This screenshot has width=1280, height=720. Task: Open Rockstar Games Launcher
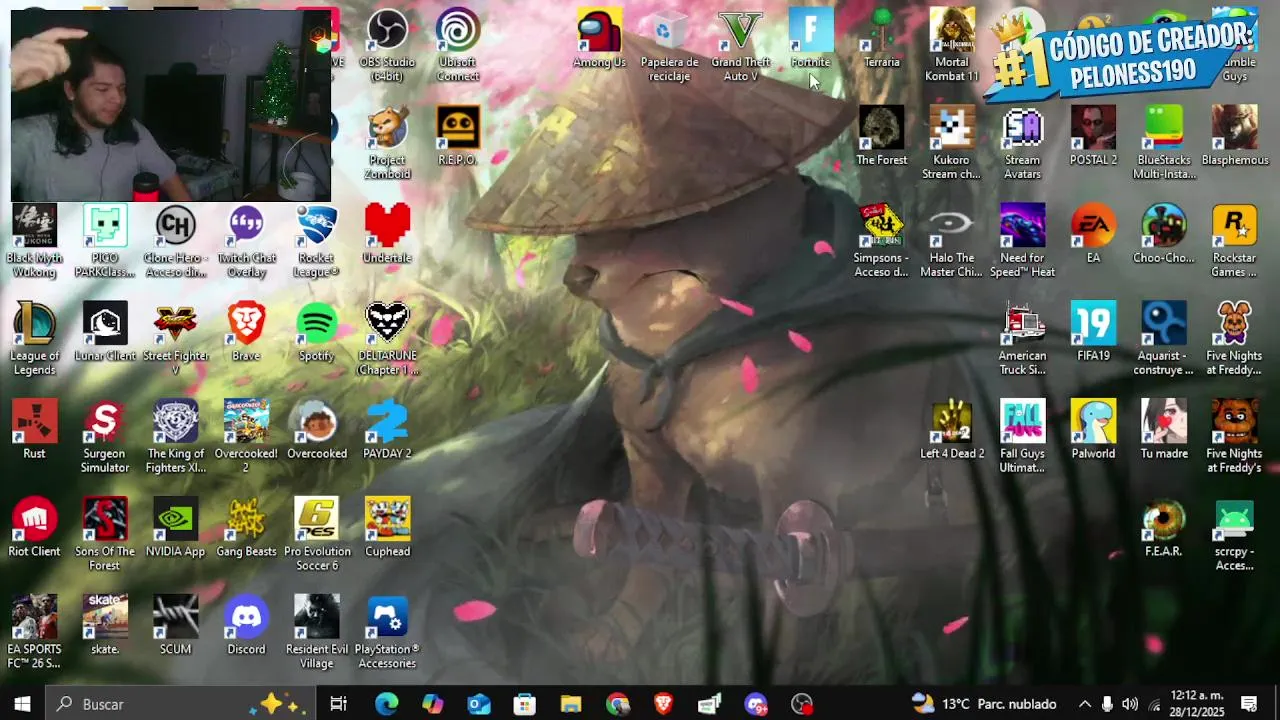coord(1235,242)
